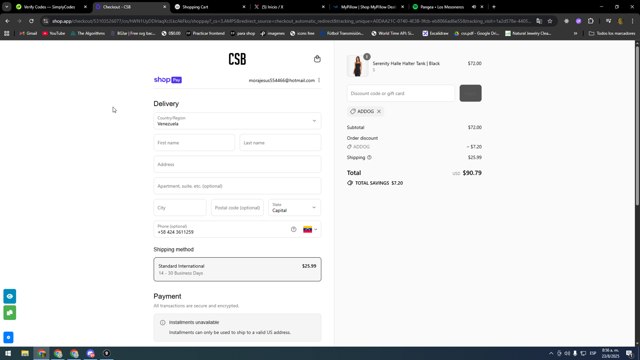This screenshot has height=360, width=640.
Task: Open phone country flag selector
Action: pyautogui.click(x=310, y=229)
